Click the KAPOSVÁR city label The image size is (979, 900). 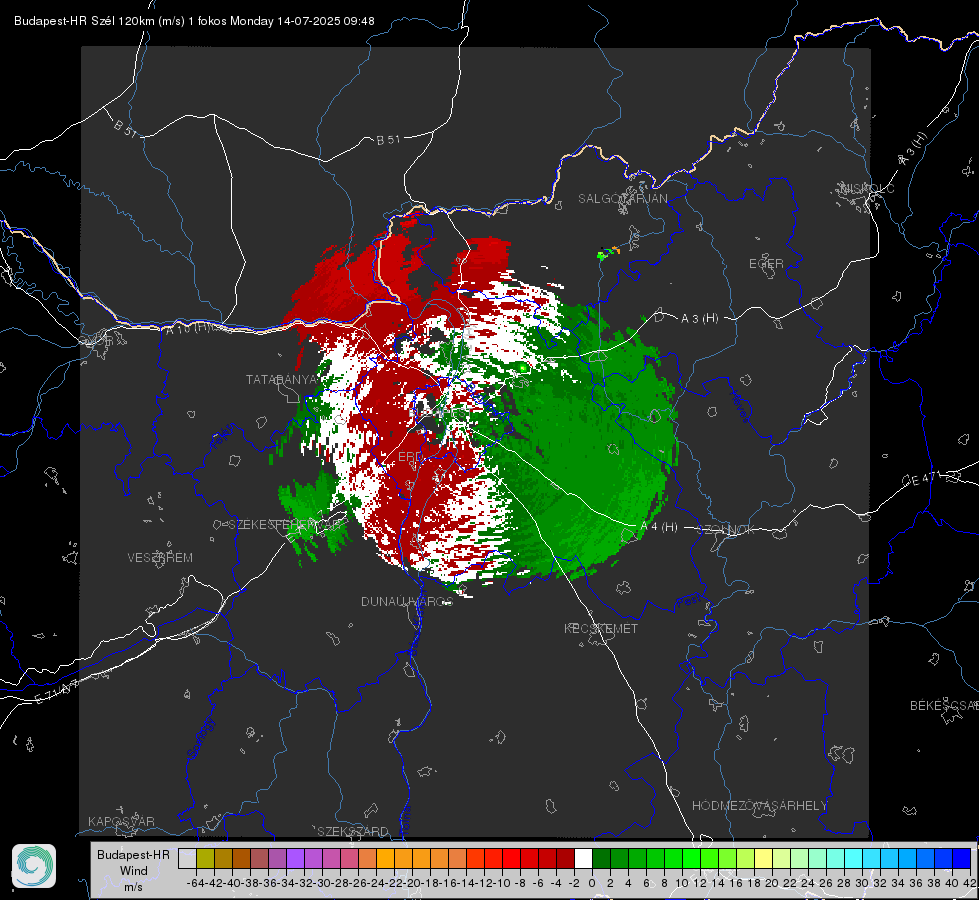tap(121, 821)
